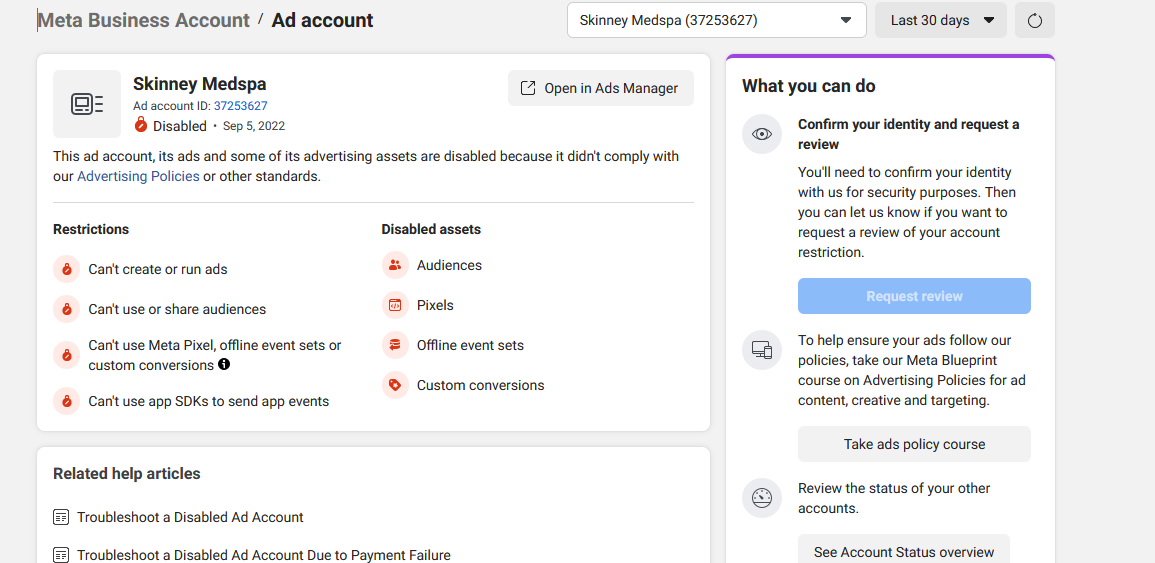Open the Skinney Medspa account dropdown
The height and width of the screenshot is (563, 1155).
point(717,21)
